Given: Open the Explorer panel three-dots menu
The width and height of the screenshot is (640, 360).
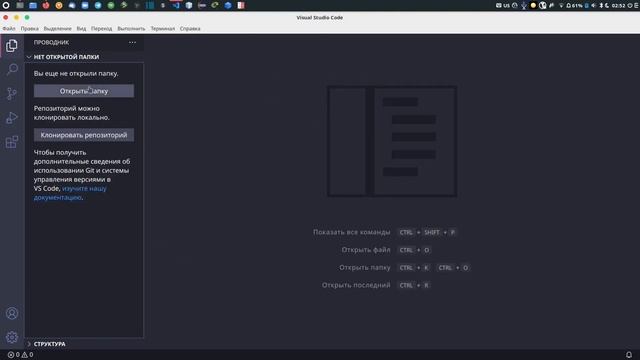Looking at the screenshot, I should (132, 42).
